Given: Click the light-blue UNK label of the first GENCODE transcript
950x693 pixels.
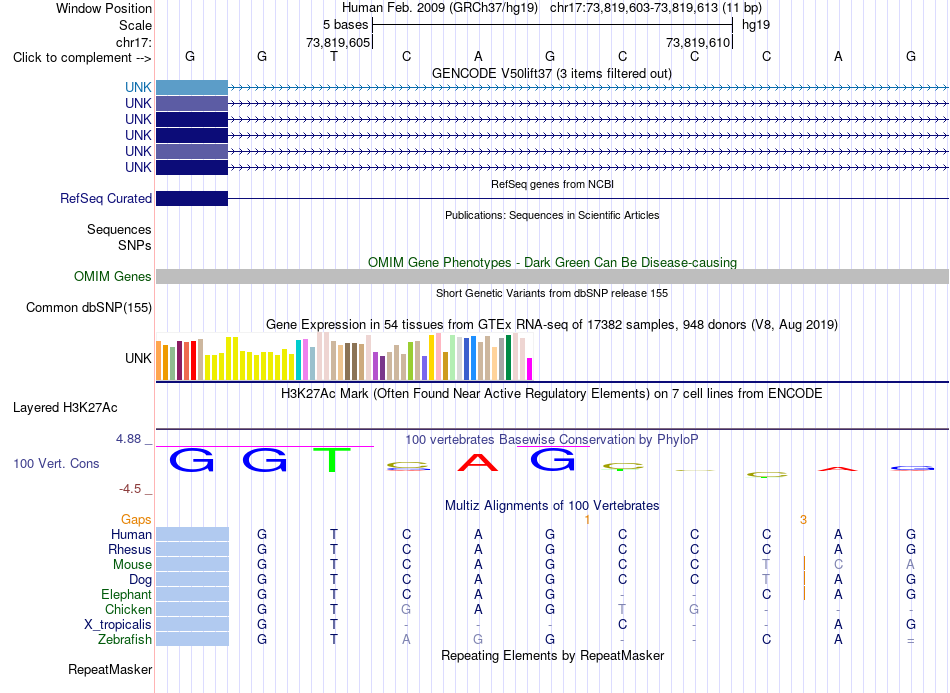Looking at the screenshot, I should pyautogui.click(x=138, y=87).
